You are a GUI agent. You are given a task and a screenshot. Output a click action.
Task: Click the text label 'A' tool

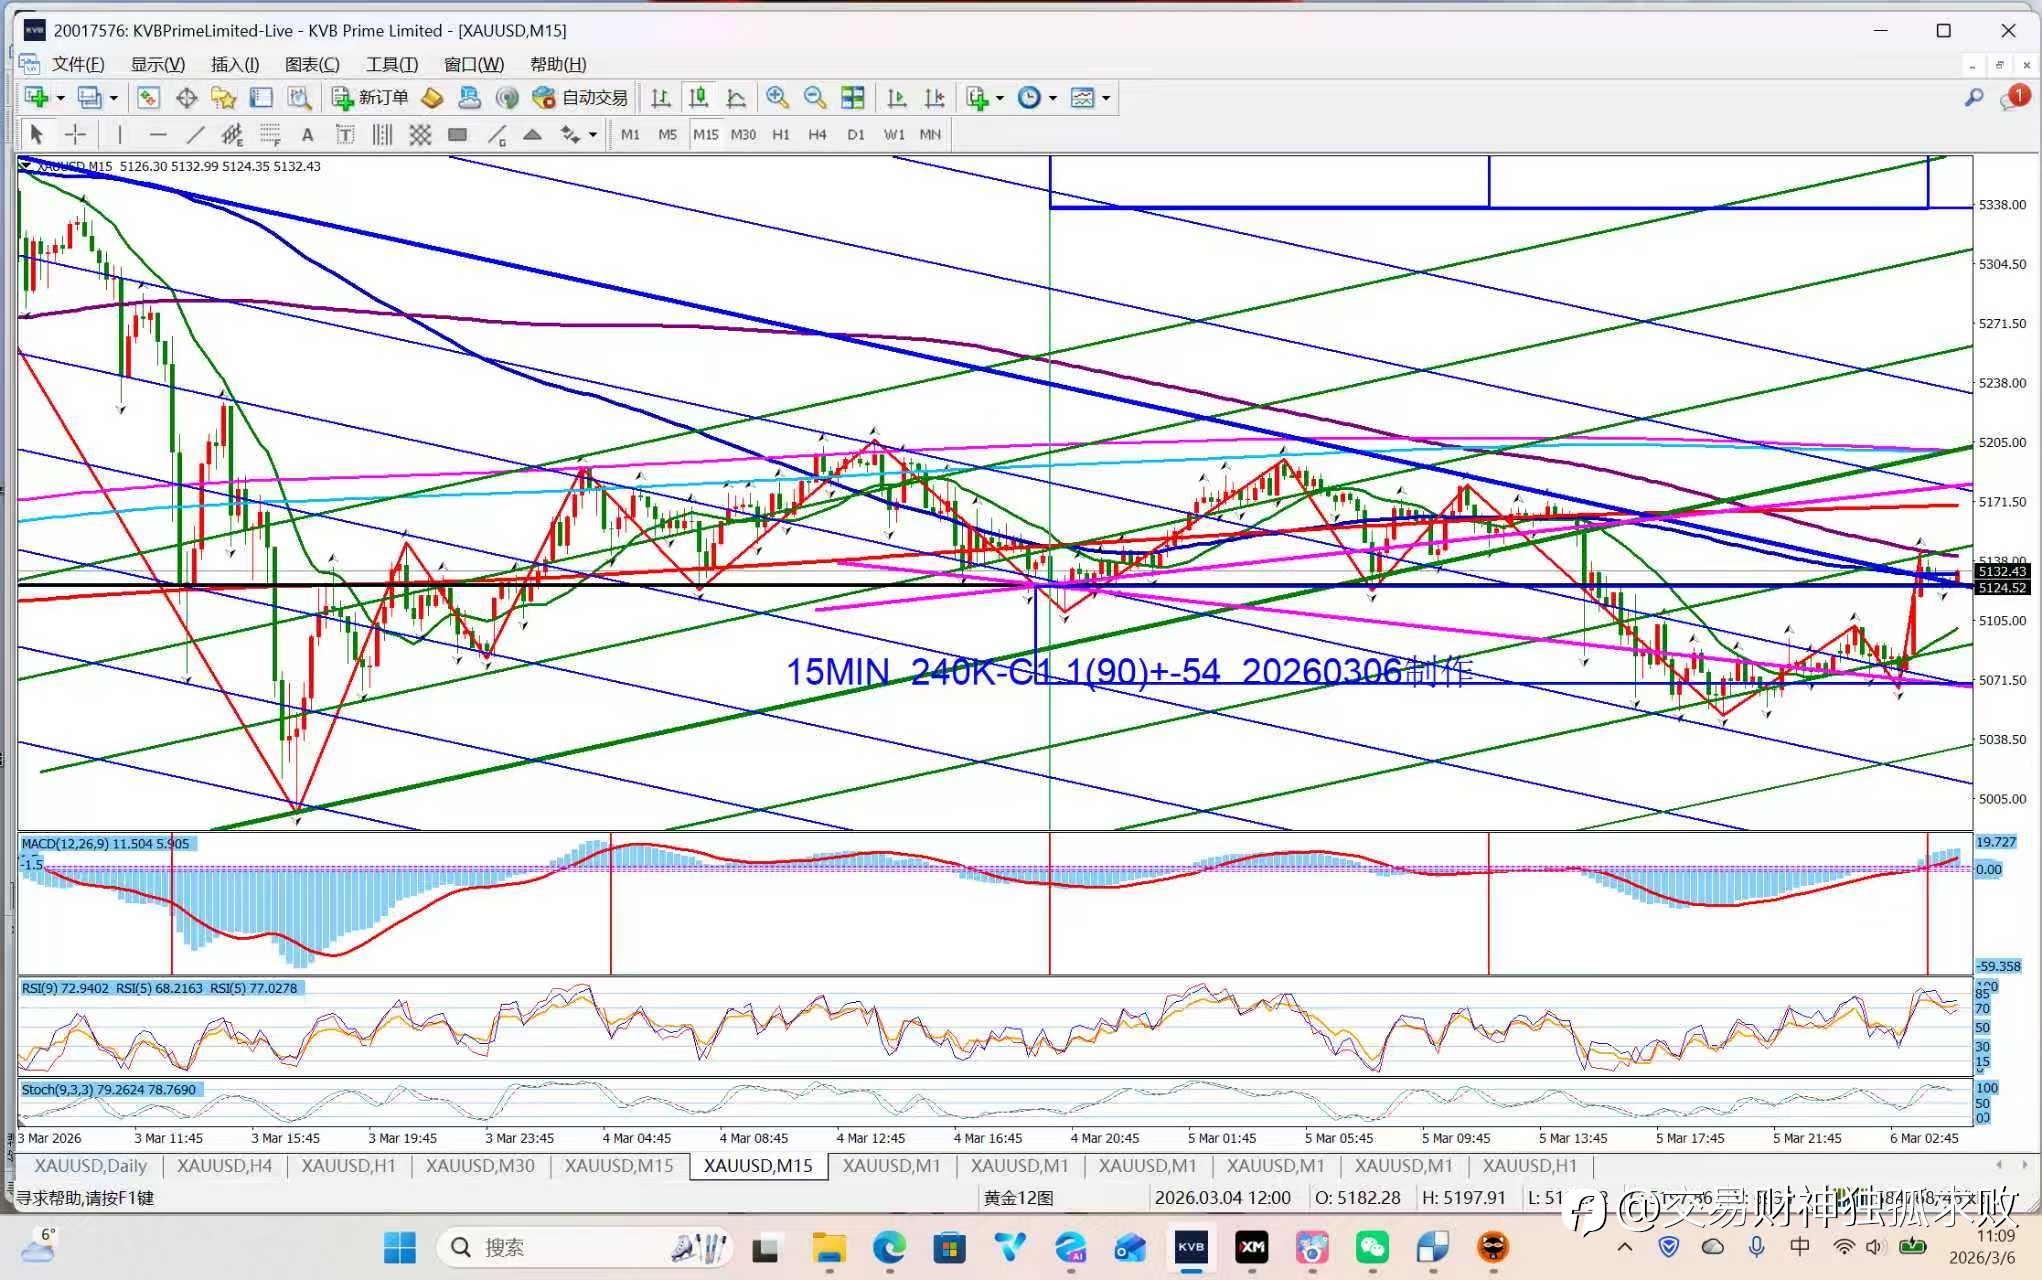tap(307, 134)
